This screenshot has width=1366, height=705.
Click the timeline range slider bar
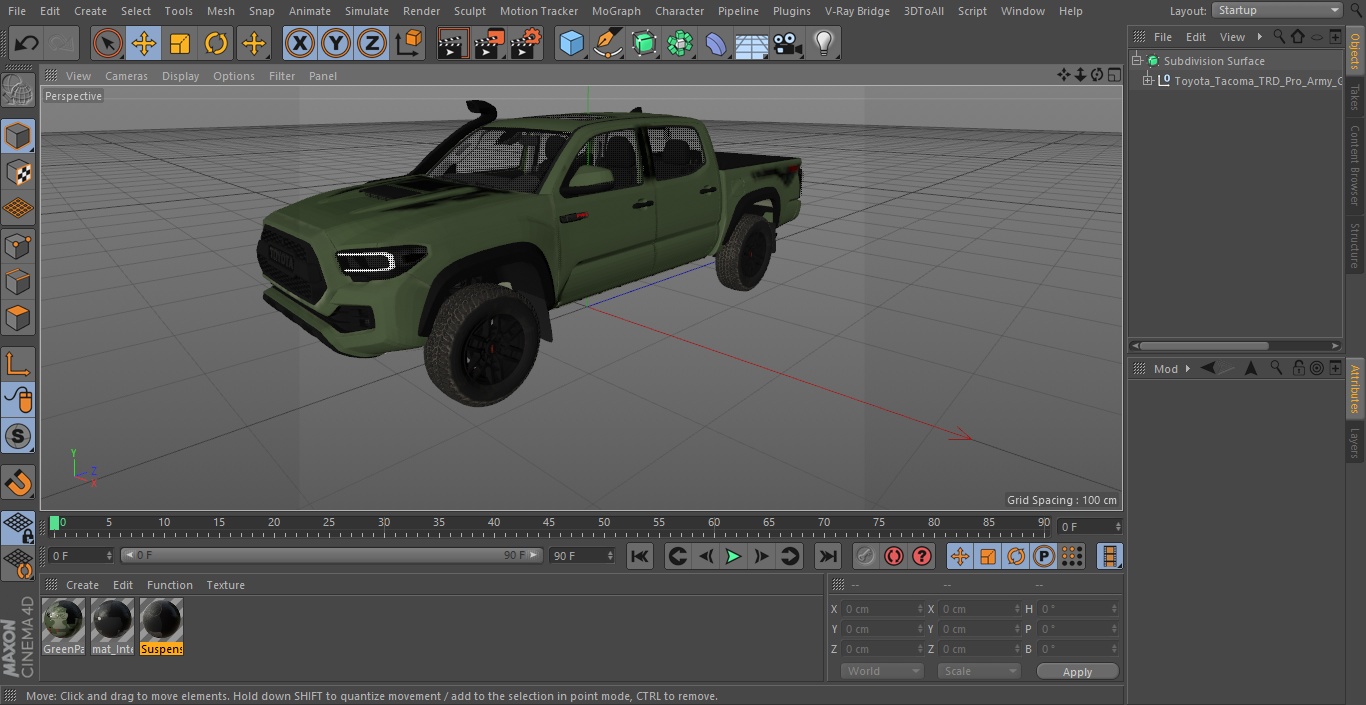point(331,555)
